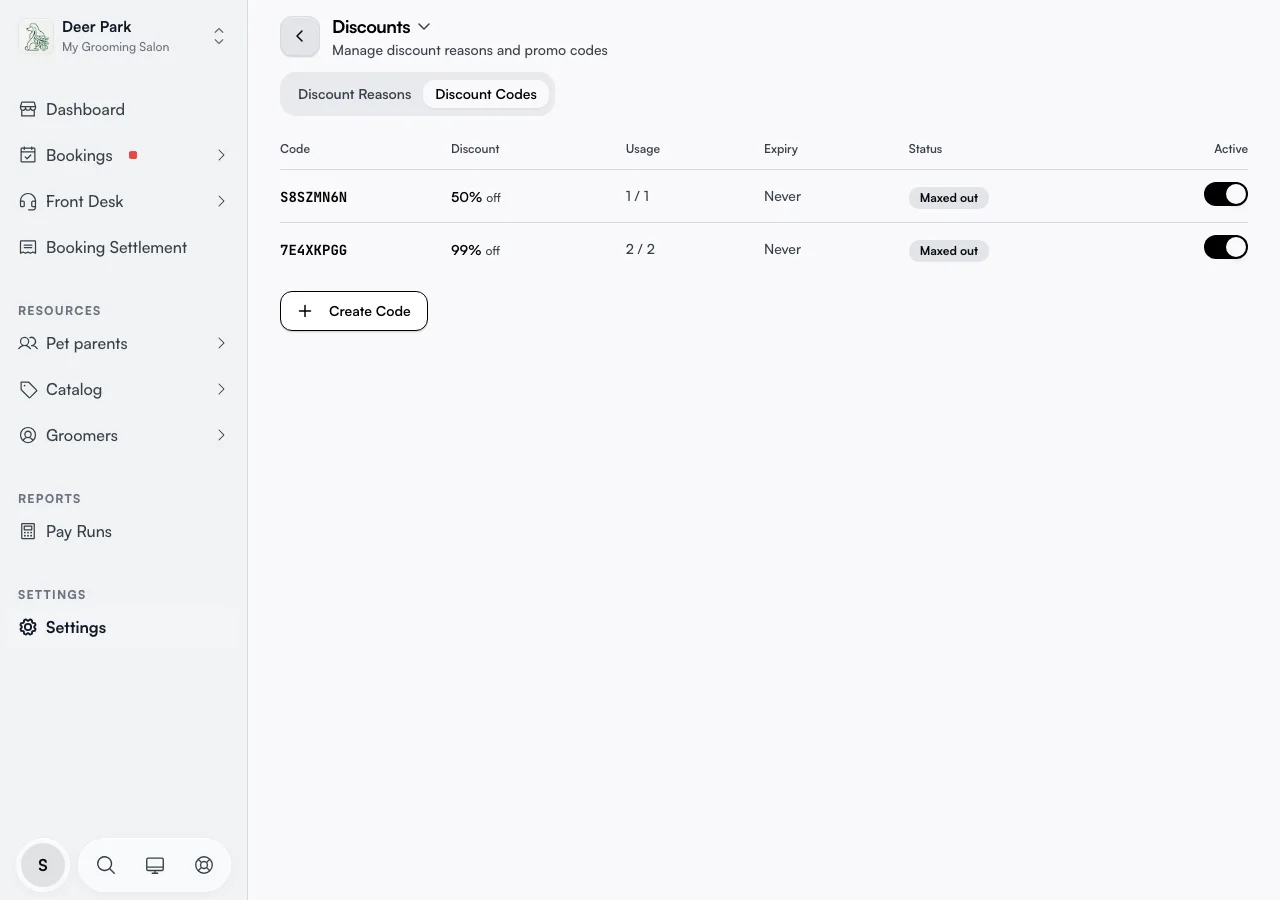Click the Expiry column header

(781, 149)
